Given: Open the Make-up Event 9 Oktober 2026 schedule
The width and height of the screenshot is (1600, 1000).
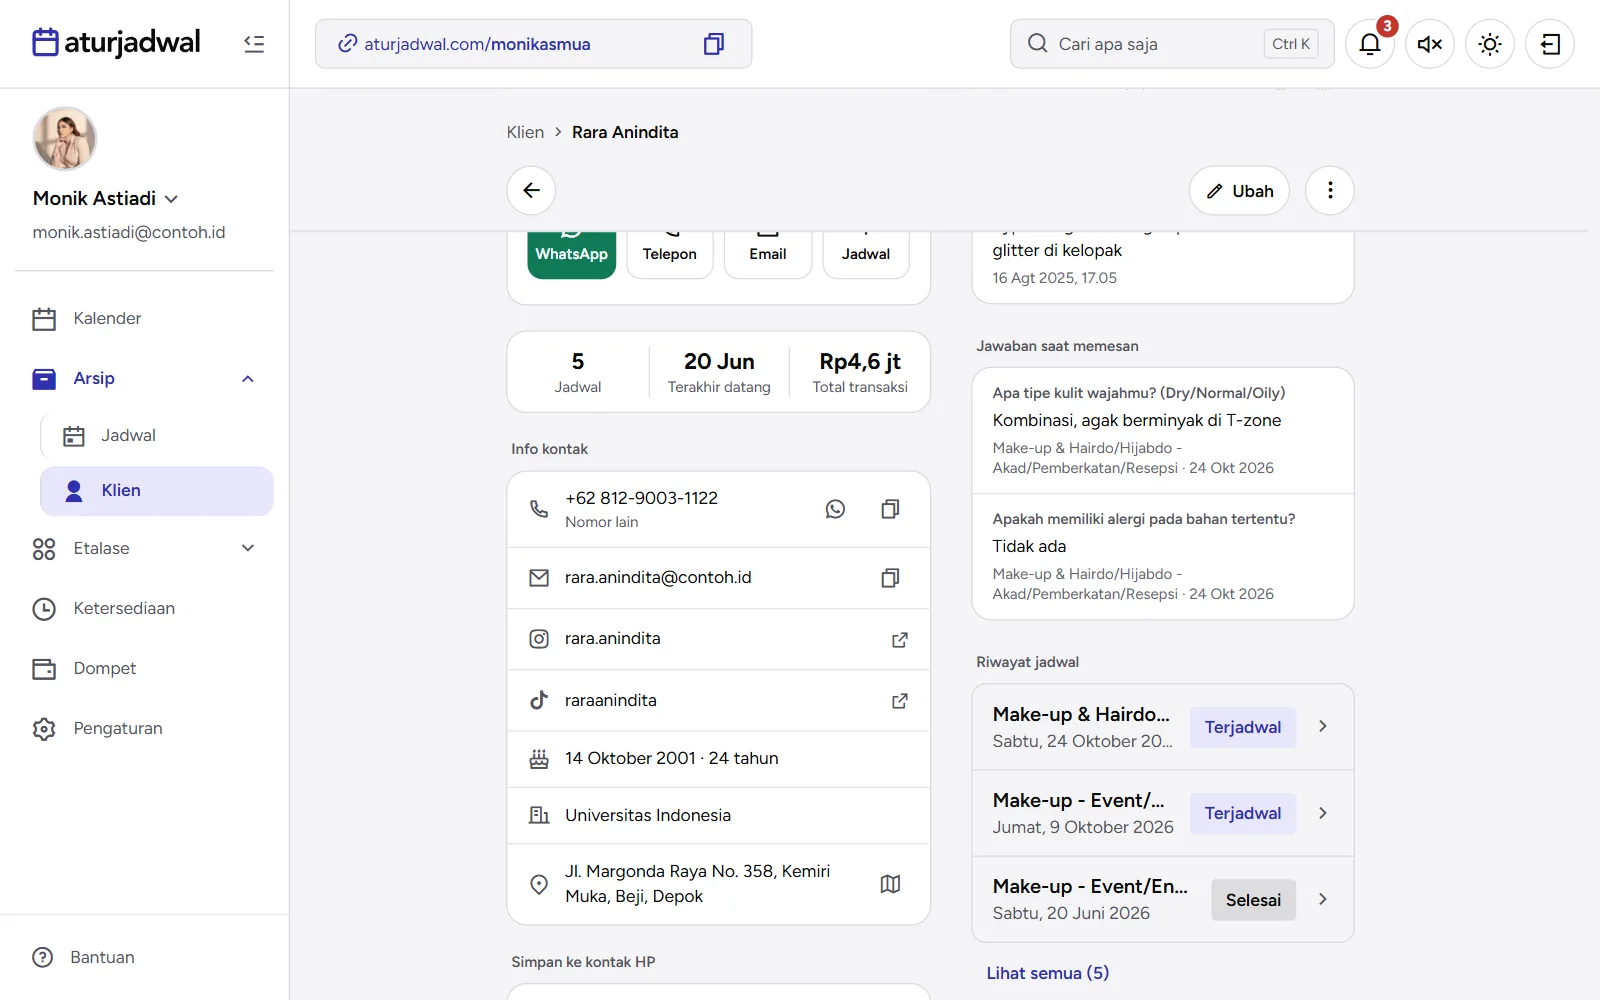Looking at the screenshot, I should pos(1163,813).
